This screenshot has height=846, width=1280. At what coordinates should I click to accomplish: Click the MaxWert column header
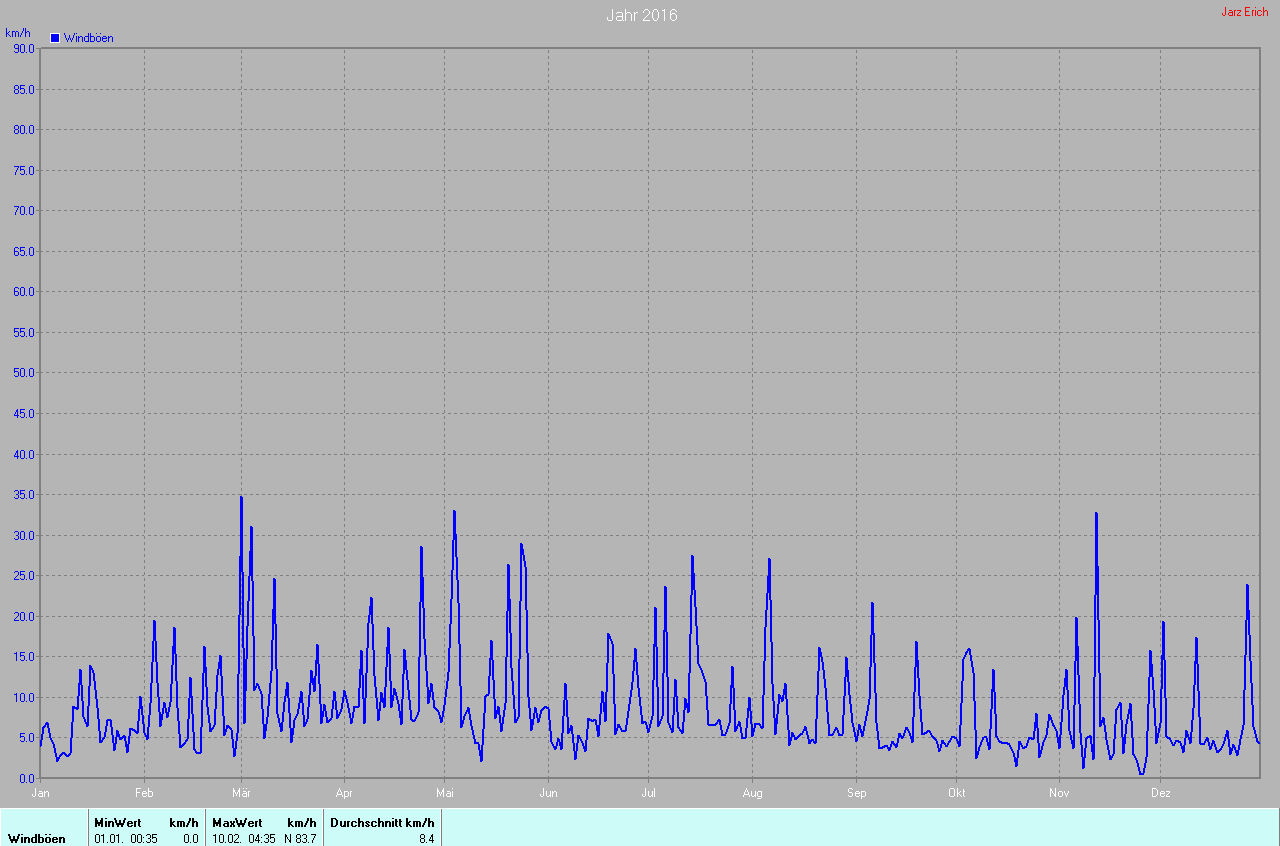click(x=237, y=823)
